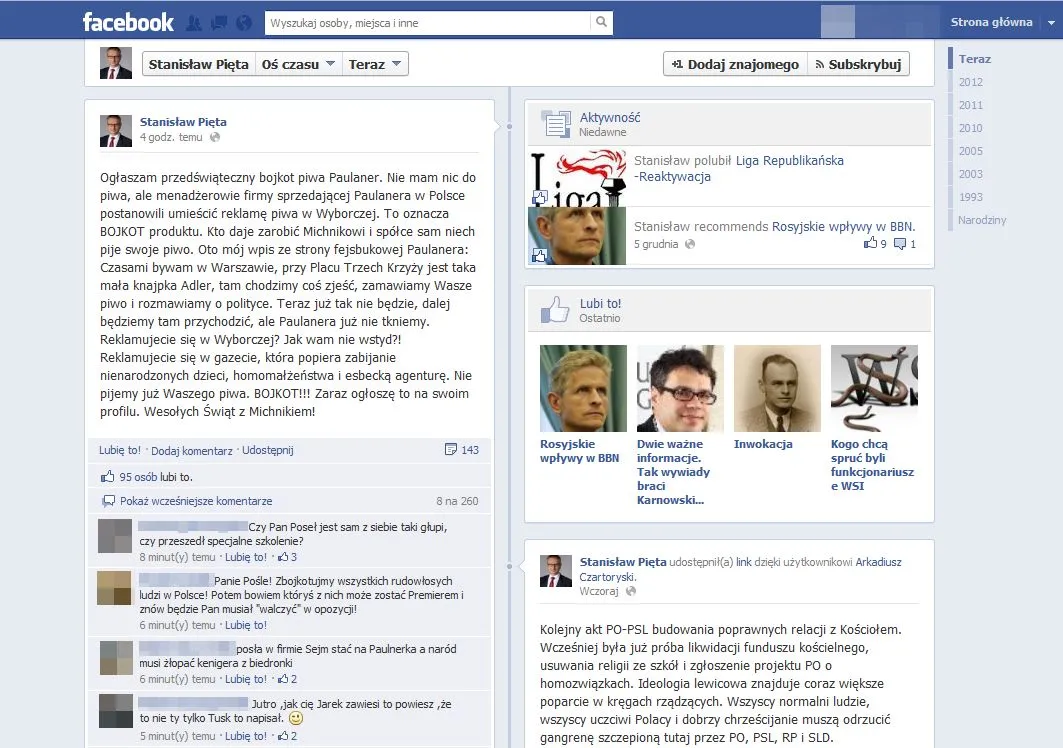Open messages icon in top bar
1063x748 pixels.
click(x=218, y=22)
